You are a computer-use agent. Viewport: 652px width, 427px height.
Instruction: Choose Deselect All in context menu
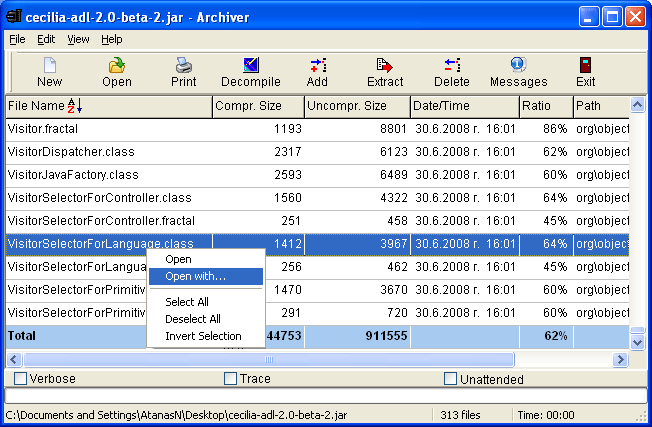[x=206, y=319]
